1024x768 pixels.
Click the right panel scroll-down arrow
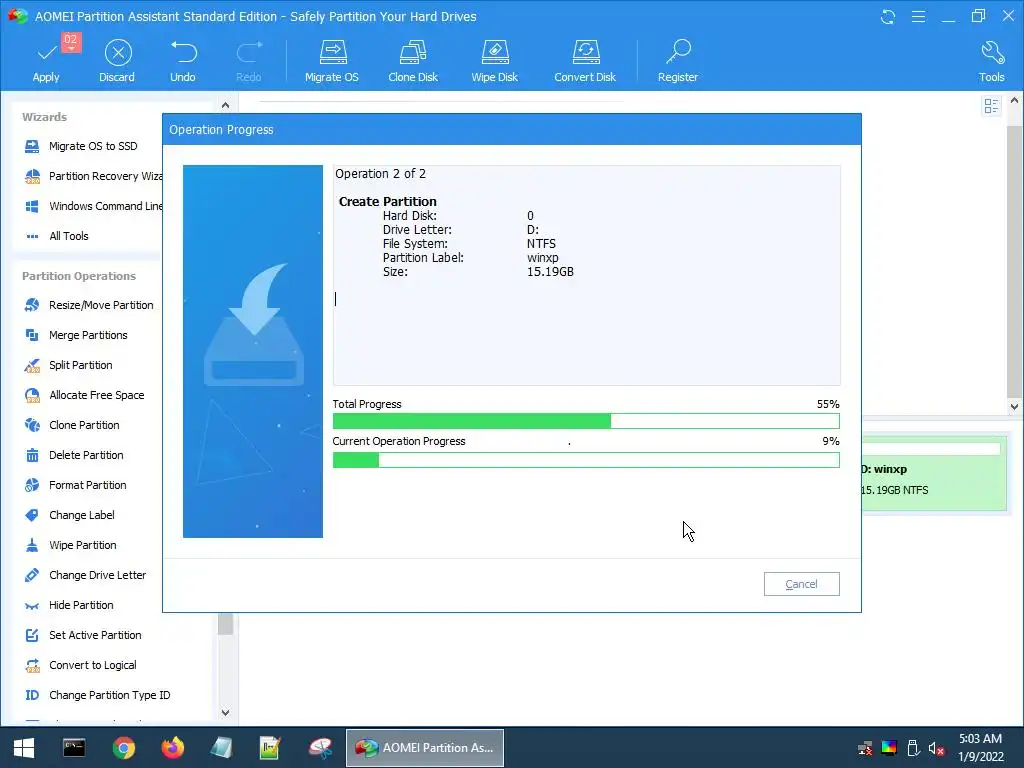point(1014,406)
